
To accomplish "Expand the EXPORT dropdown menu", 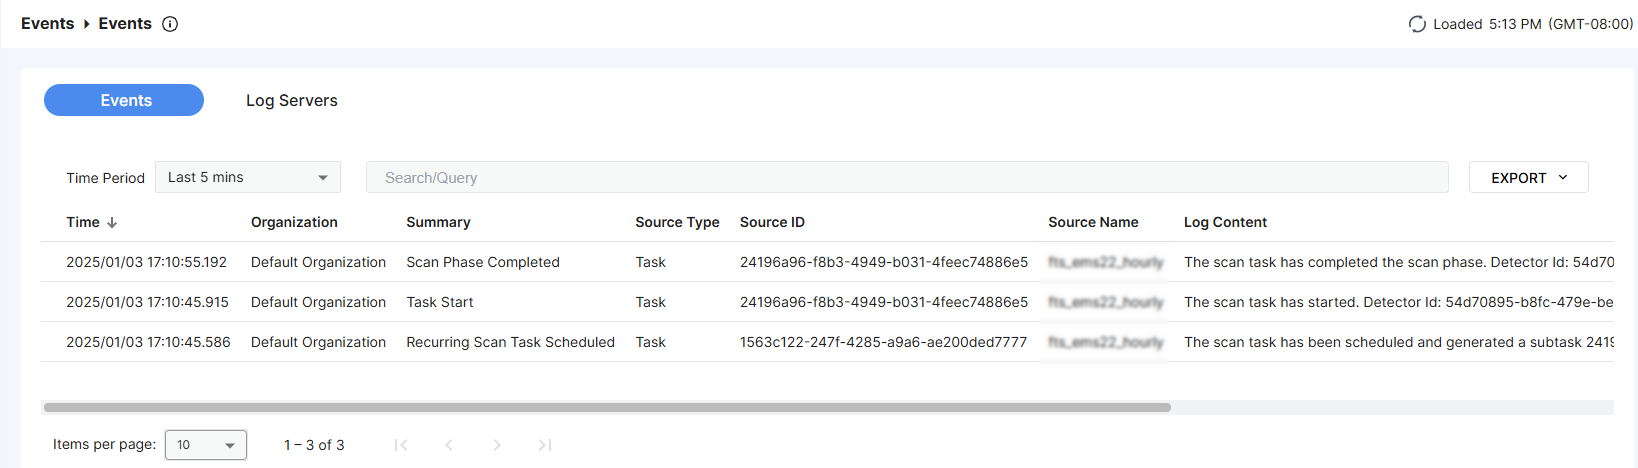I will pos(1528,177).
